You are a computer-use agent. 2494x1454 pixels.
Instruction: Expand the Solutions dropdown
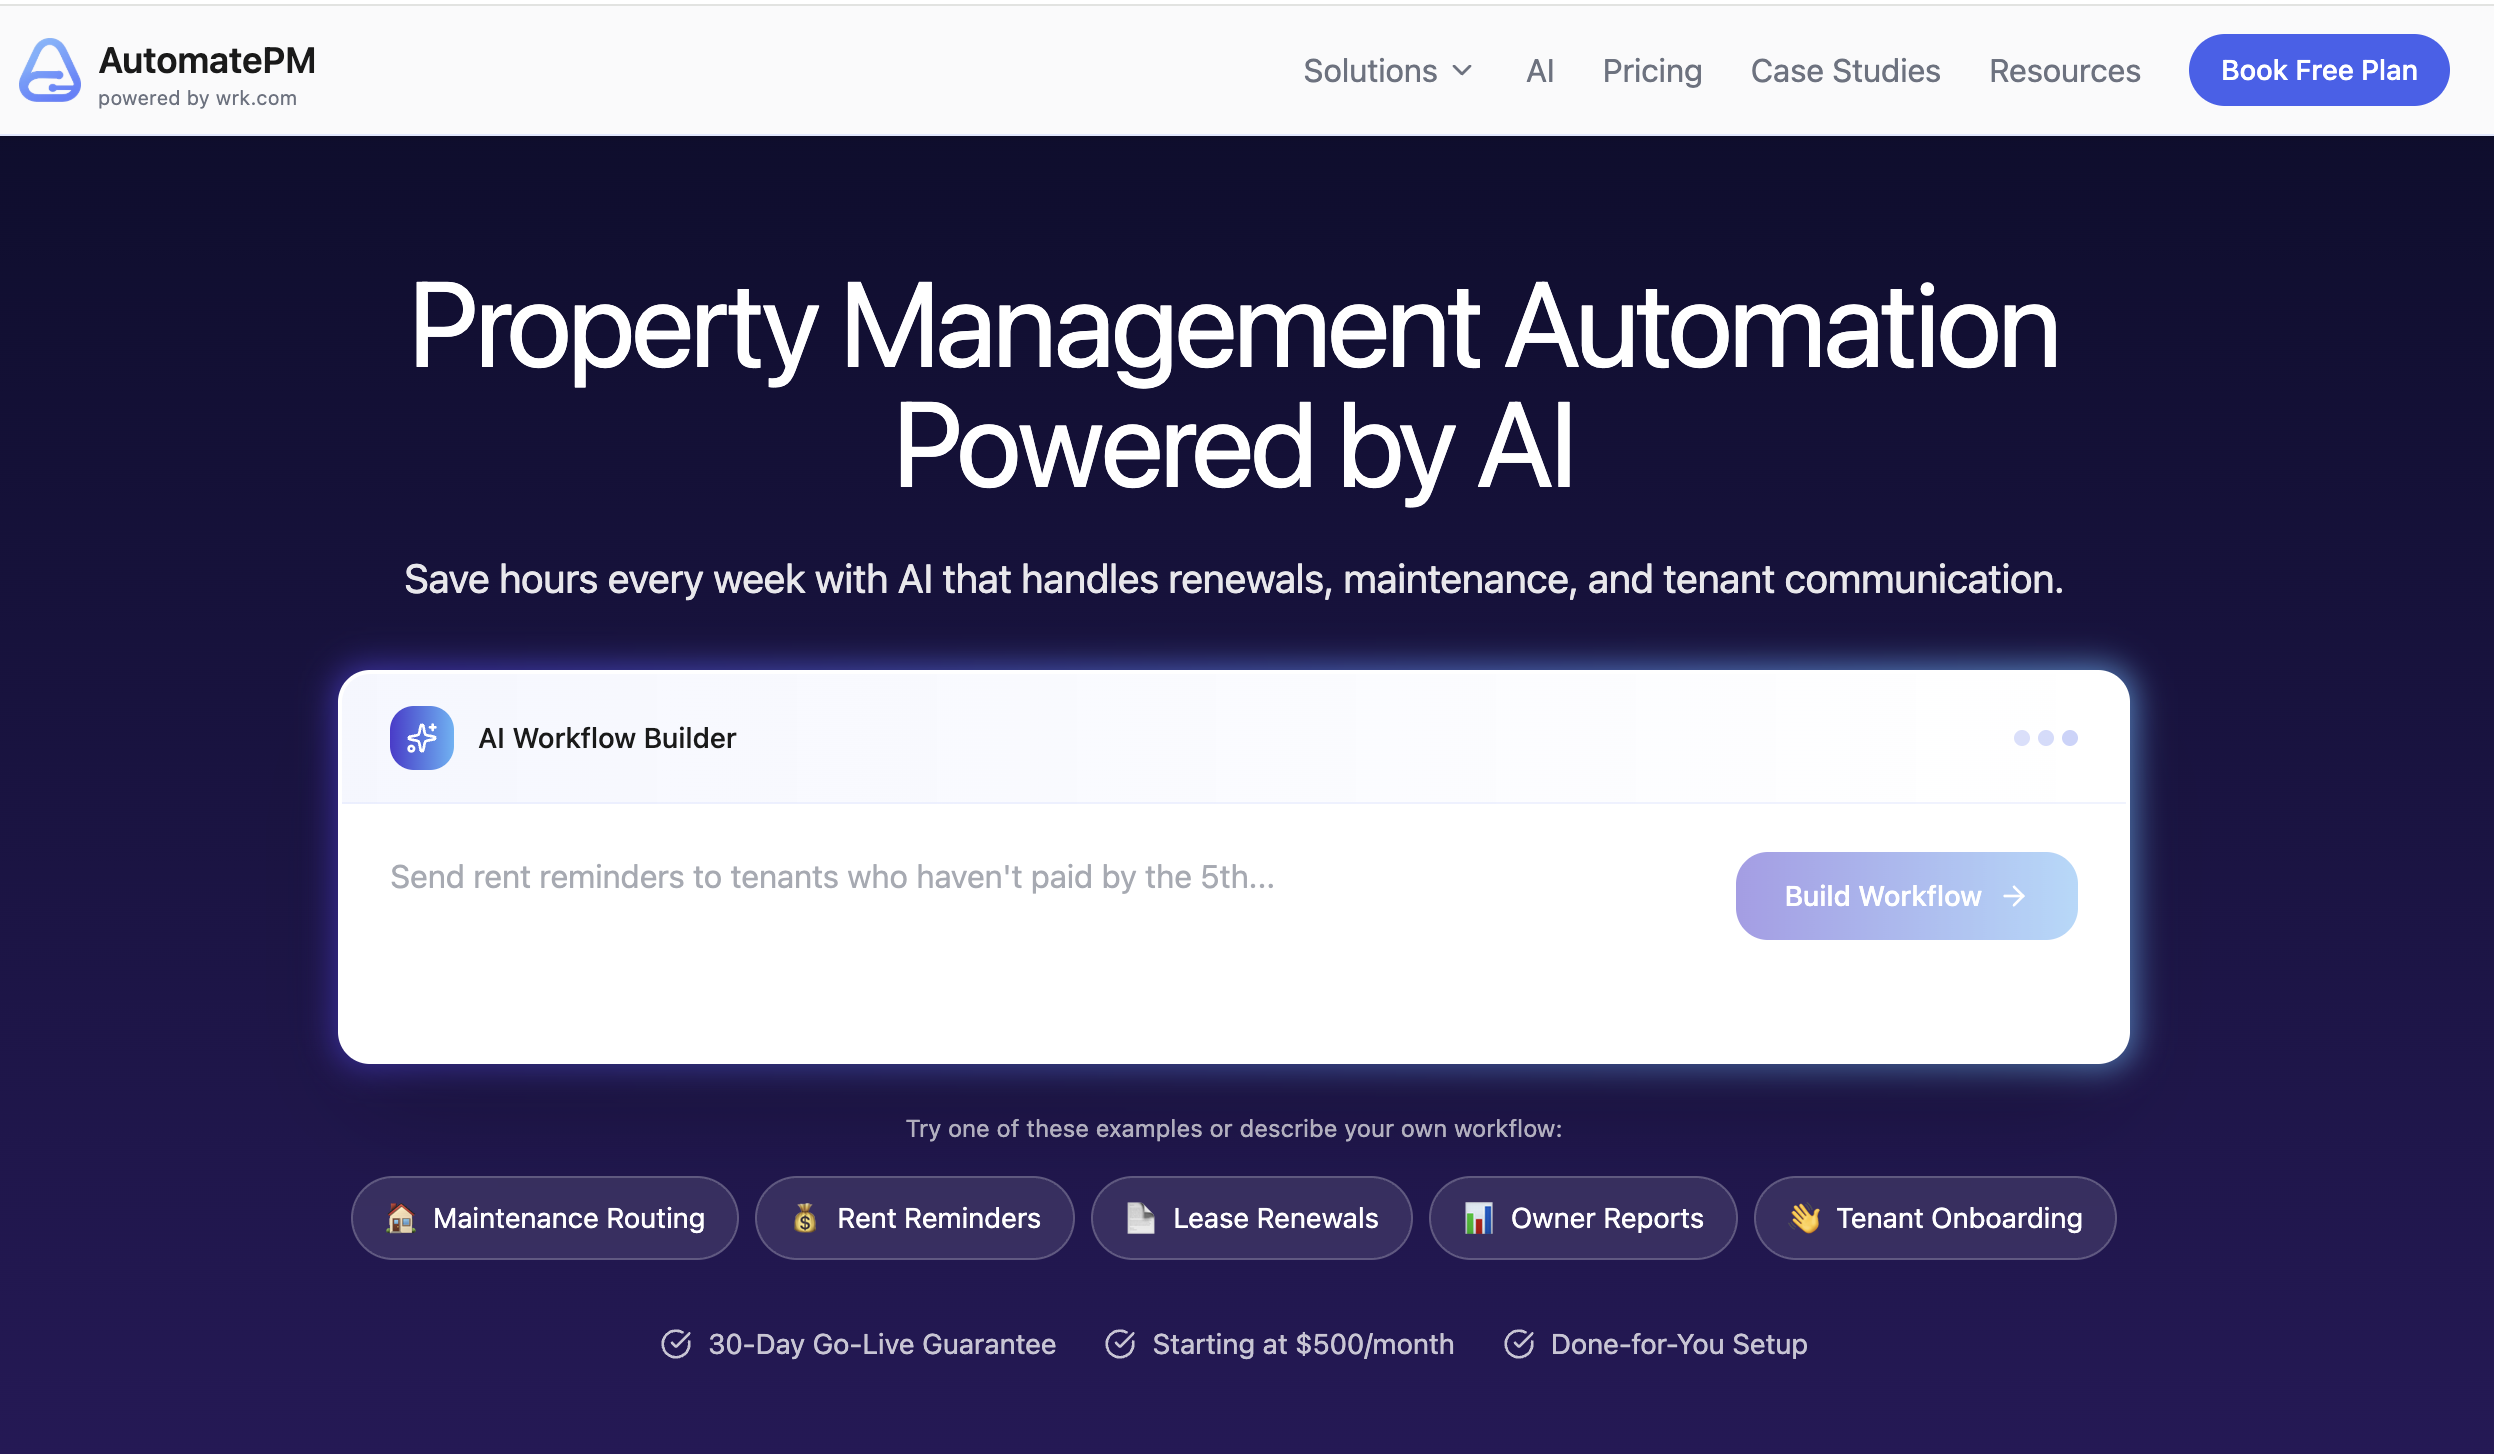click(x=1371, y=70)
